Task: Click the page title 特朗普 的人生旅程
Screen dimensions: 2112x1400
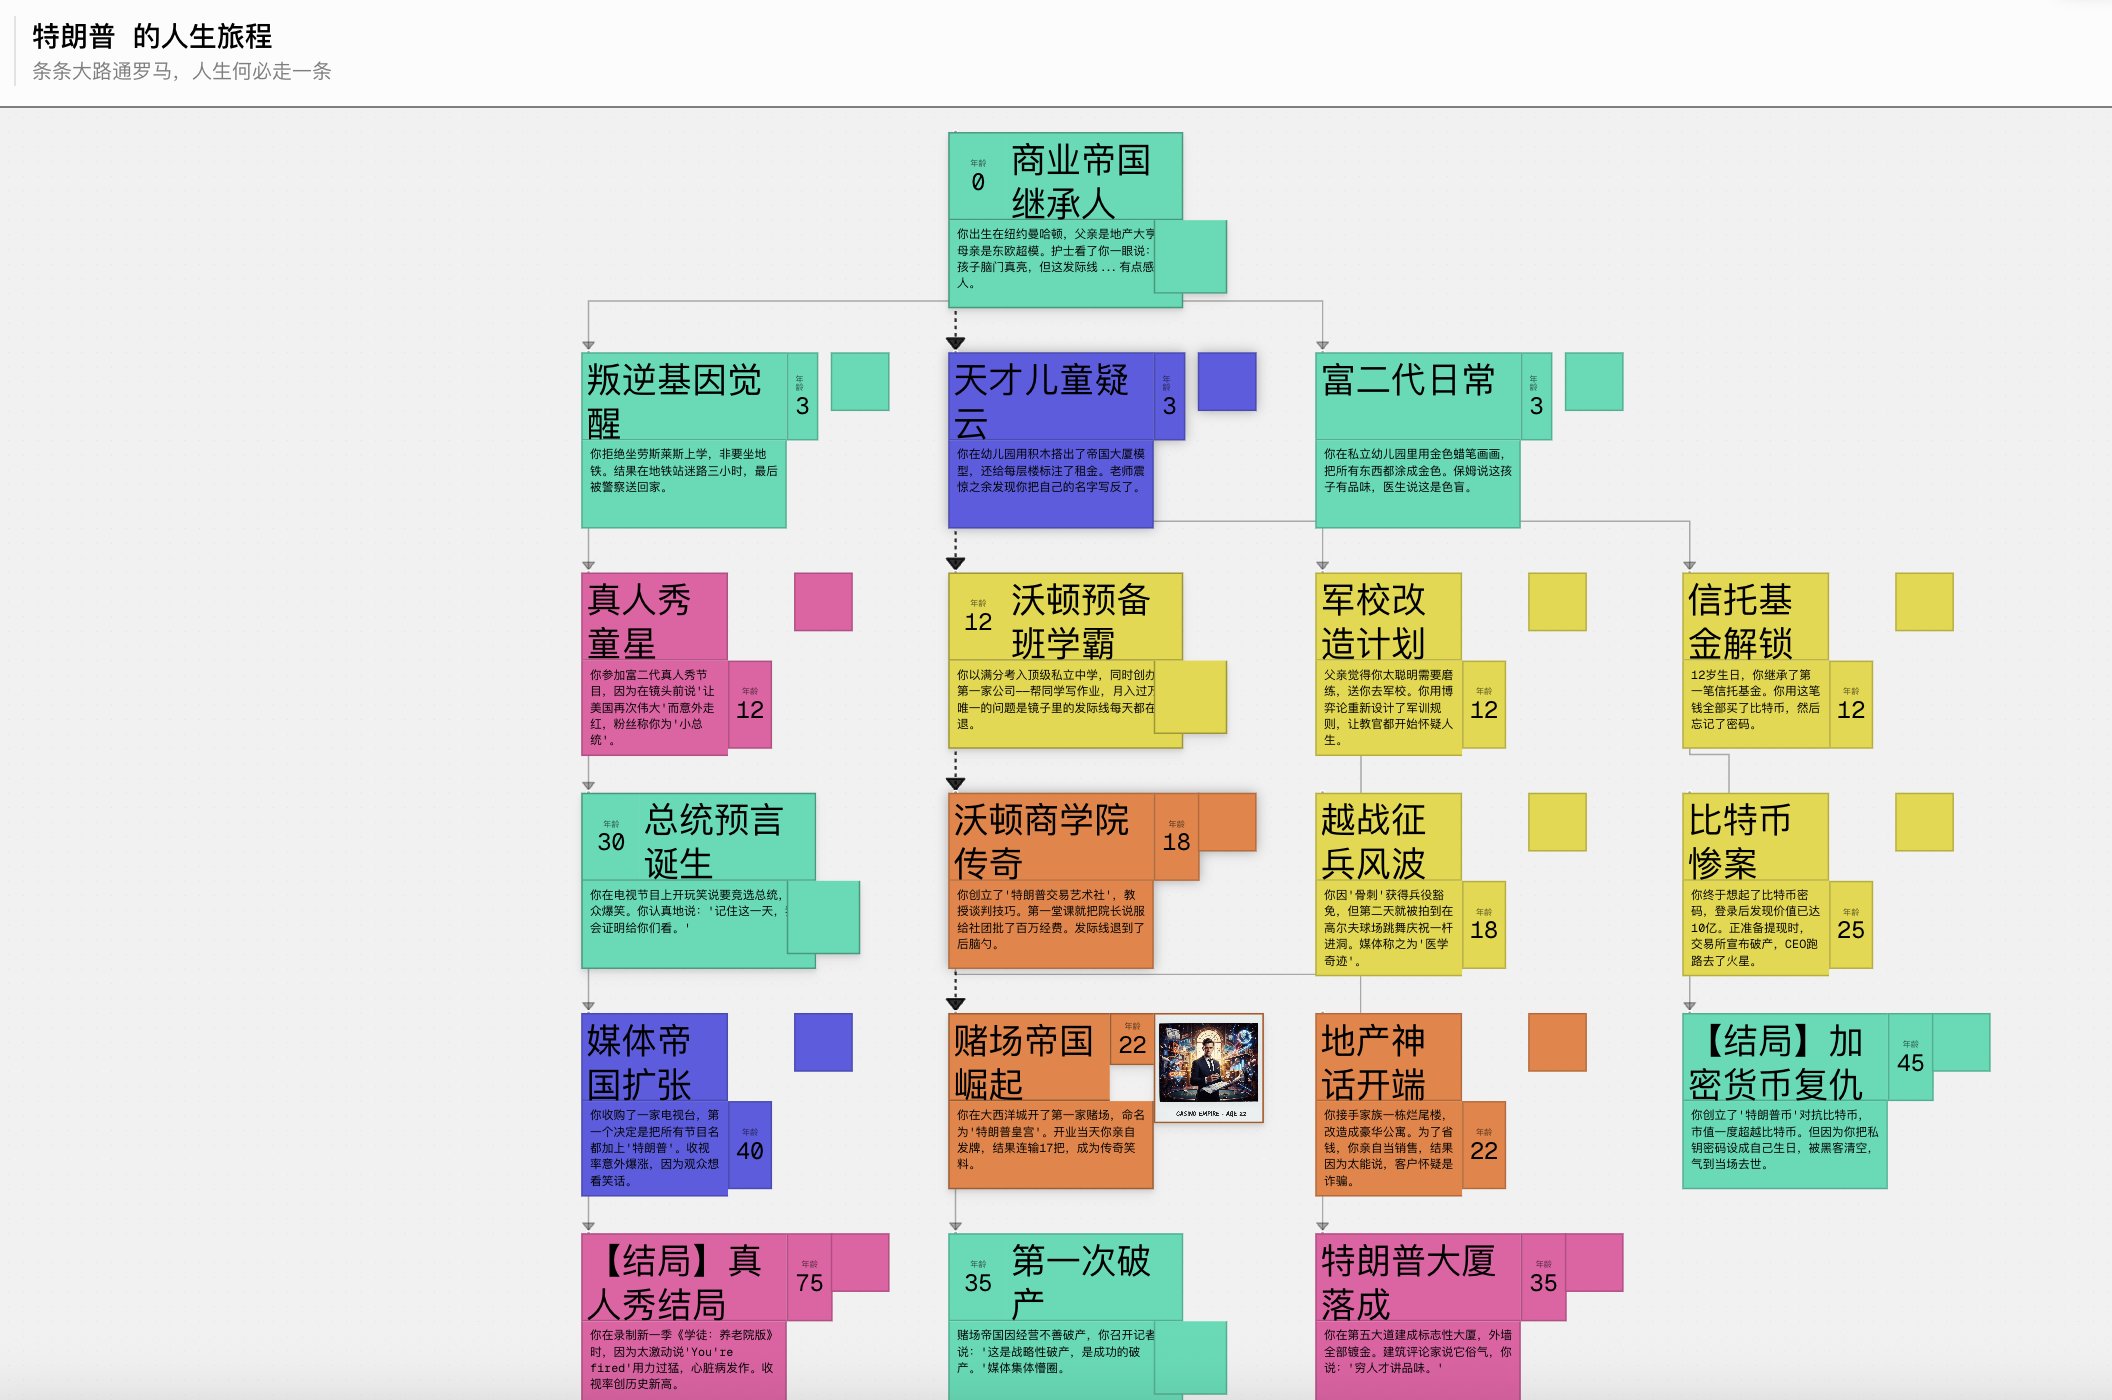Action: click(x=152, y=36)
